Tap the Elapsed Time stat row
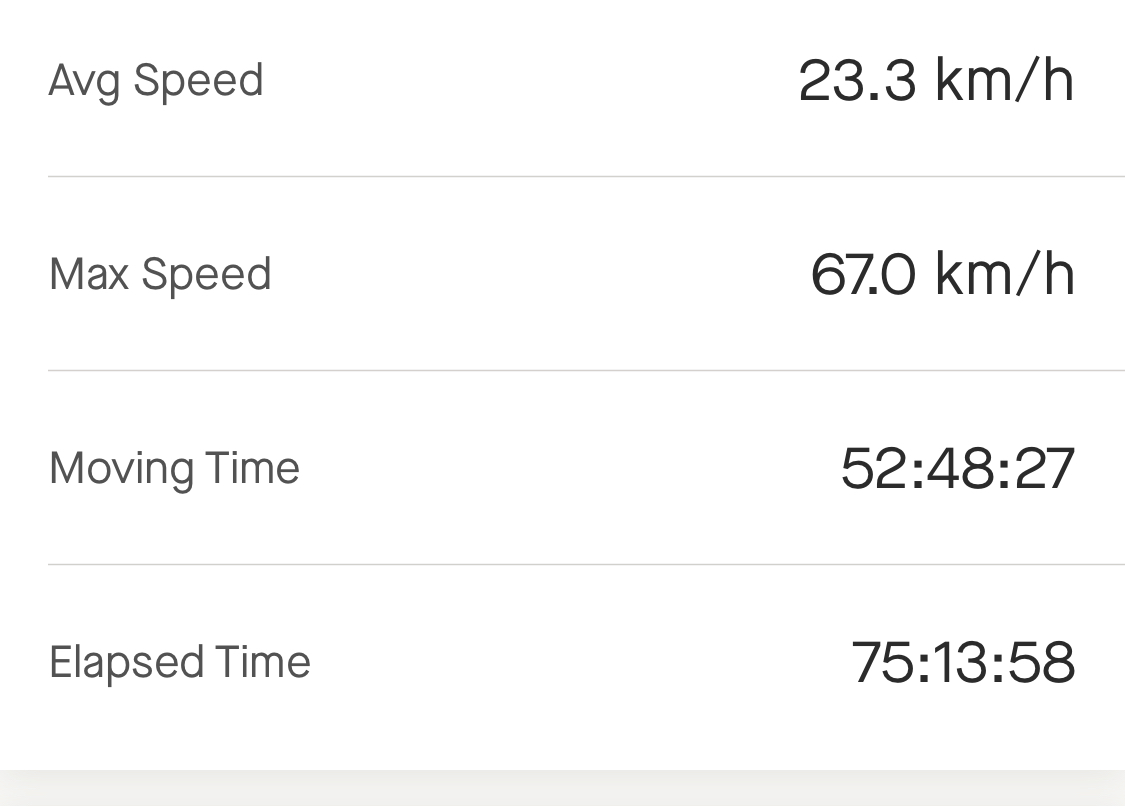Viewport: 1125px width, 810px height. tap(562, 667)
